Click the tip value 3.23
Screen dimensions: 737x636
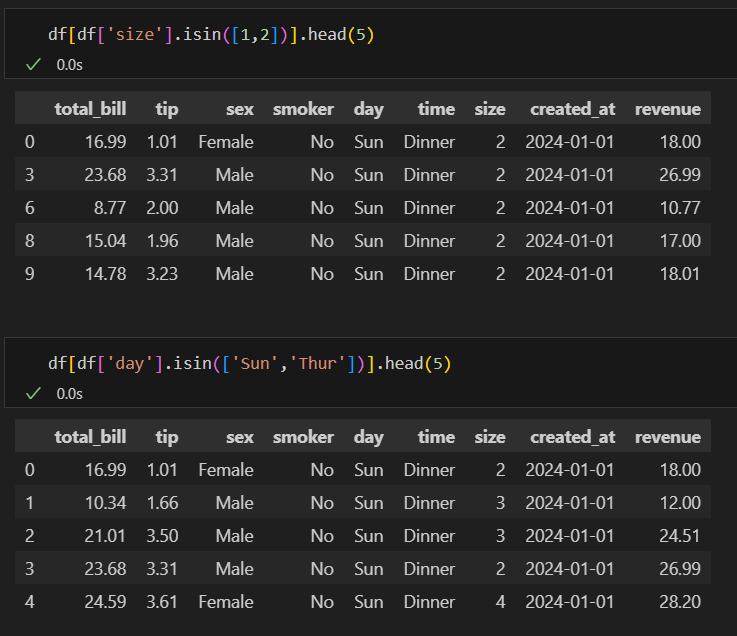[x=162, y=274]
